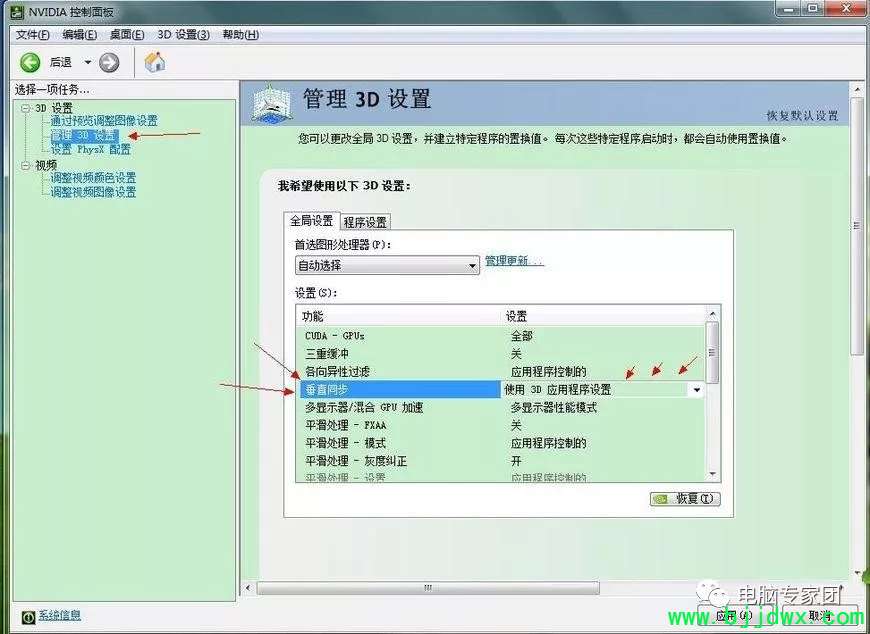This screenshot has width=870, height=634.
Task: Click the green Back arrow button
Action: pos(30,62)
